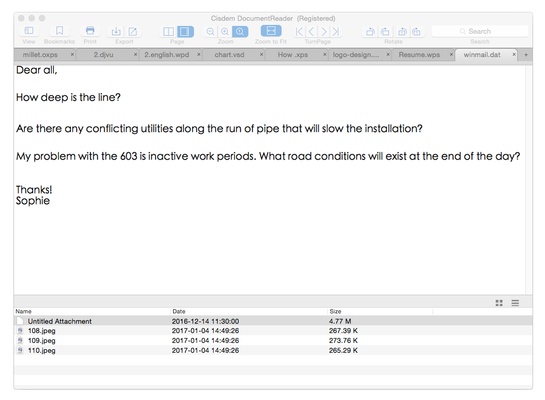The height and width of the screenshot is (400, 545).
Task: Click the 2016-12-14 11:30:00 date cell
Action: 205,321
